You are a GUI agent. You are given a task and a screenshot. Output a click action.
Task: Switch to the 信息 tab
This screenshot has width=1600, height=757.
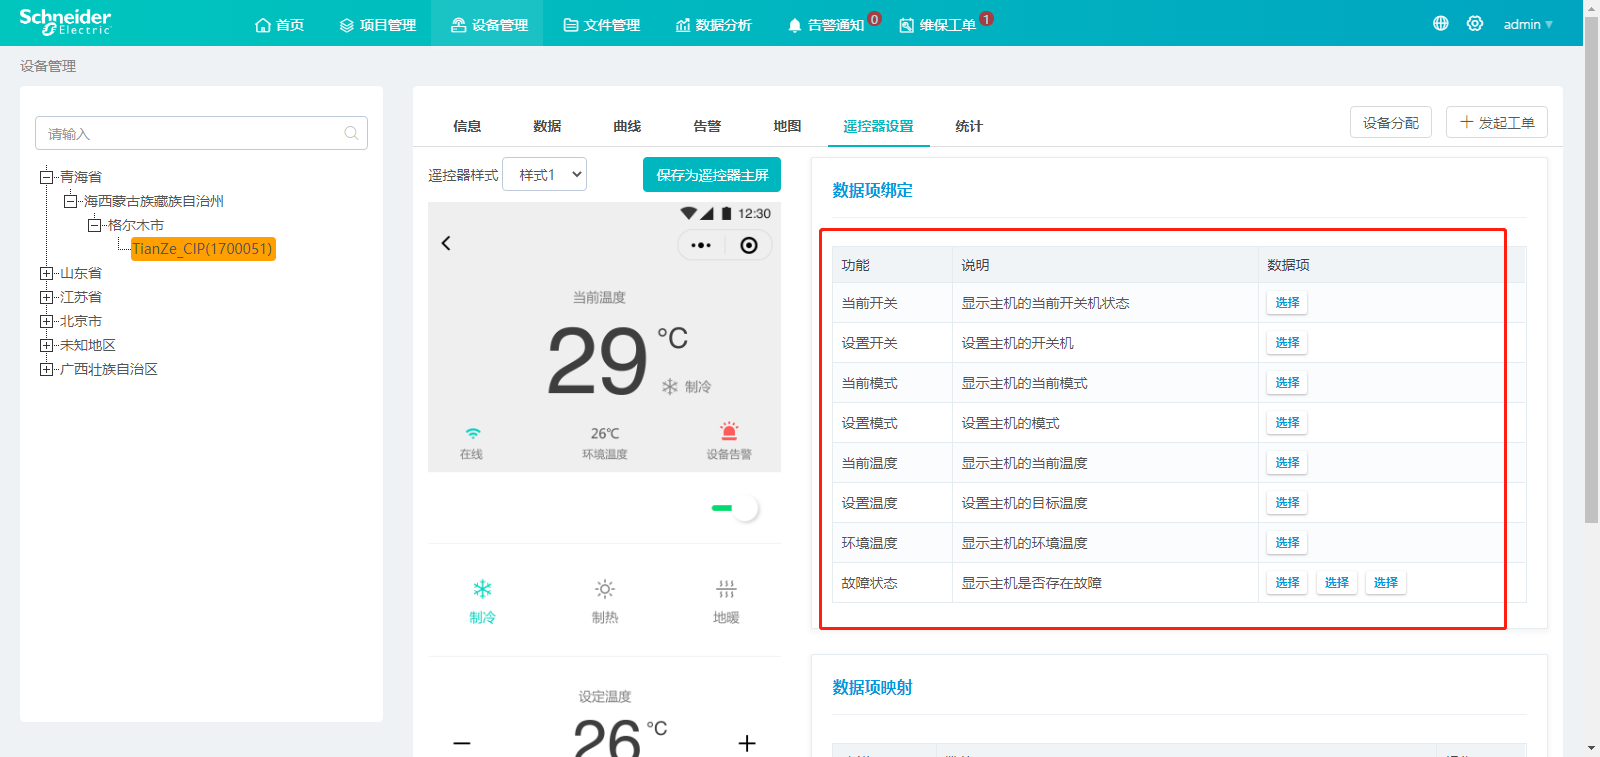467,126
